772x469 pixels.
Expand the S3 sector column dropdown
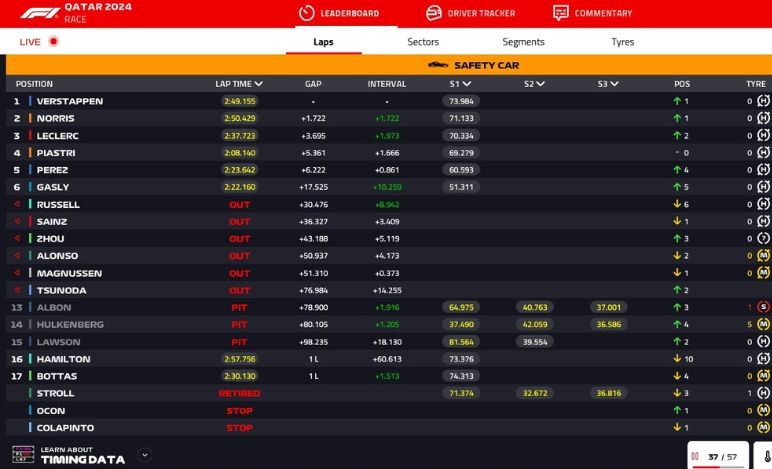(x=615, y=84)
